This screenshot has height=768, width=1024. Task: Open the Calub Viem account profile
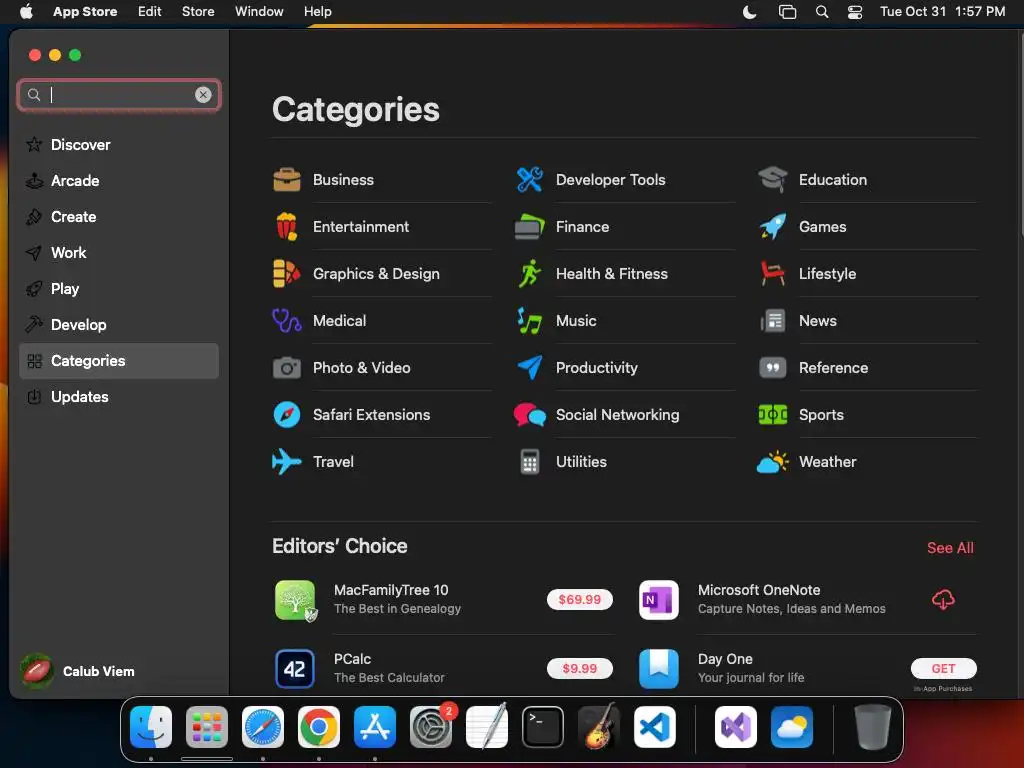78,671
